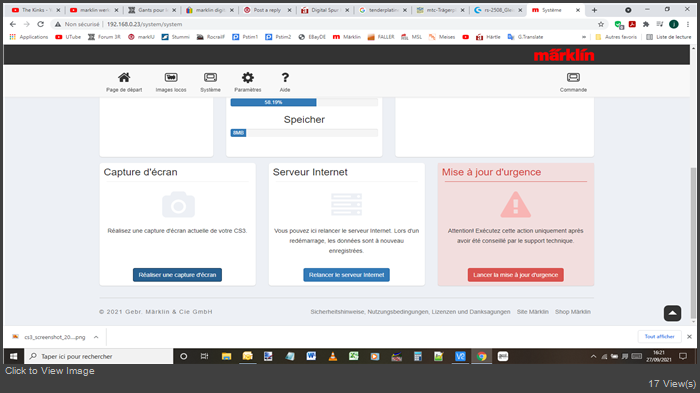This screenshot has width=700, height=393.
Task: Switch to the Gants pour tab
Action: pos(152,10)
